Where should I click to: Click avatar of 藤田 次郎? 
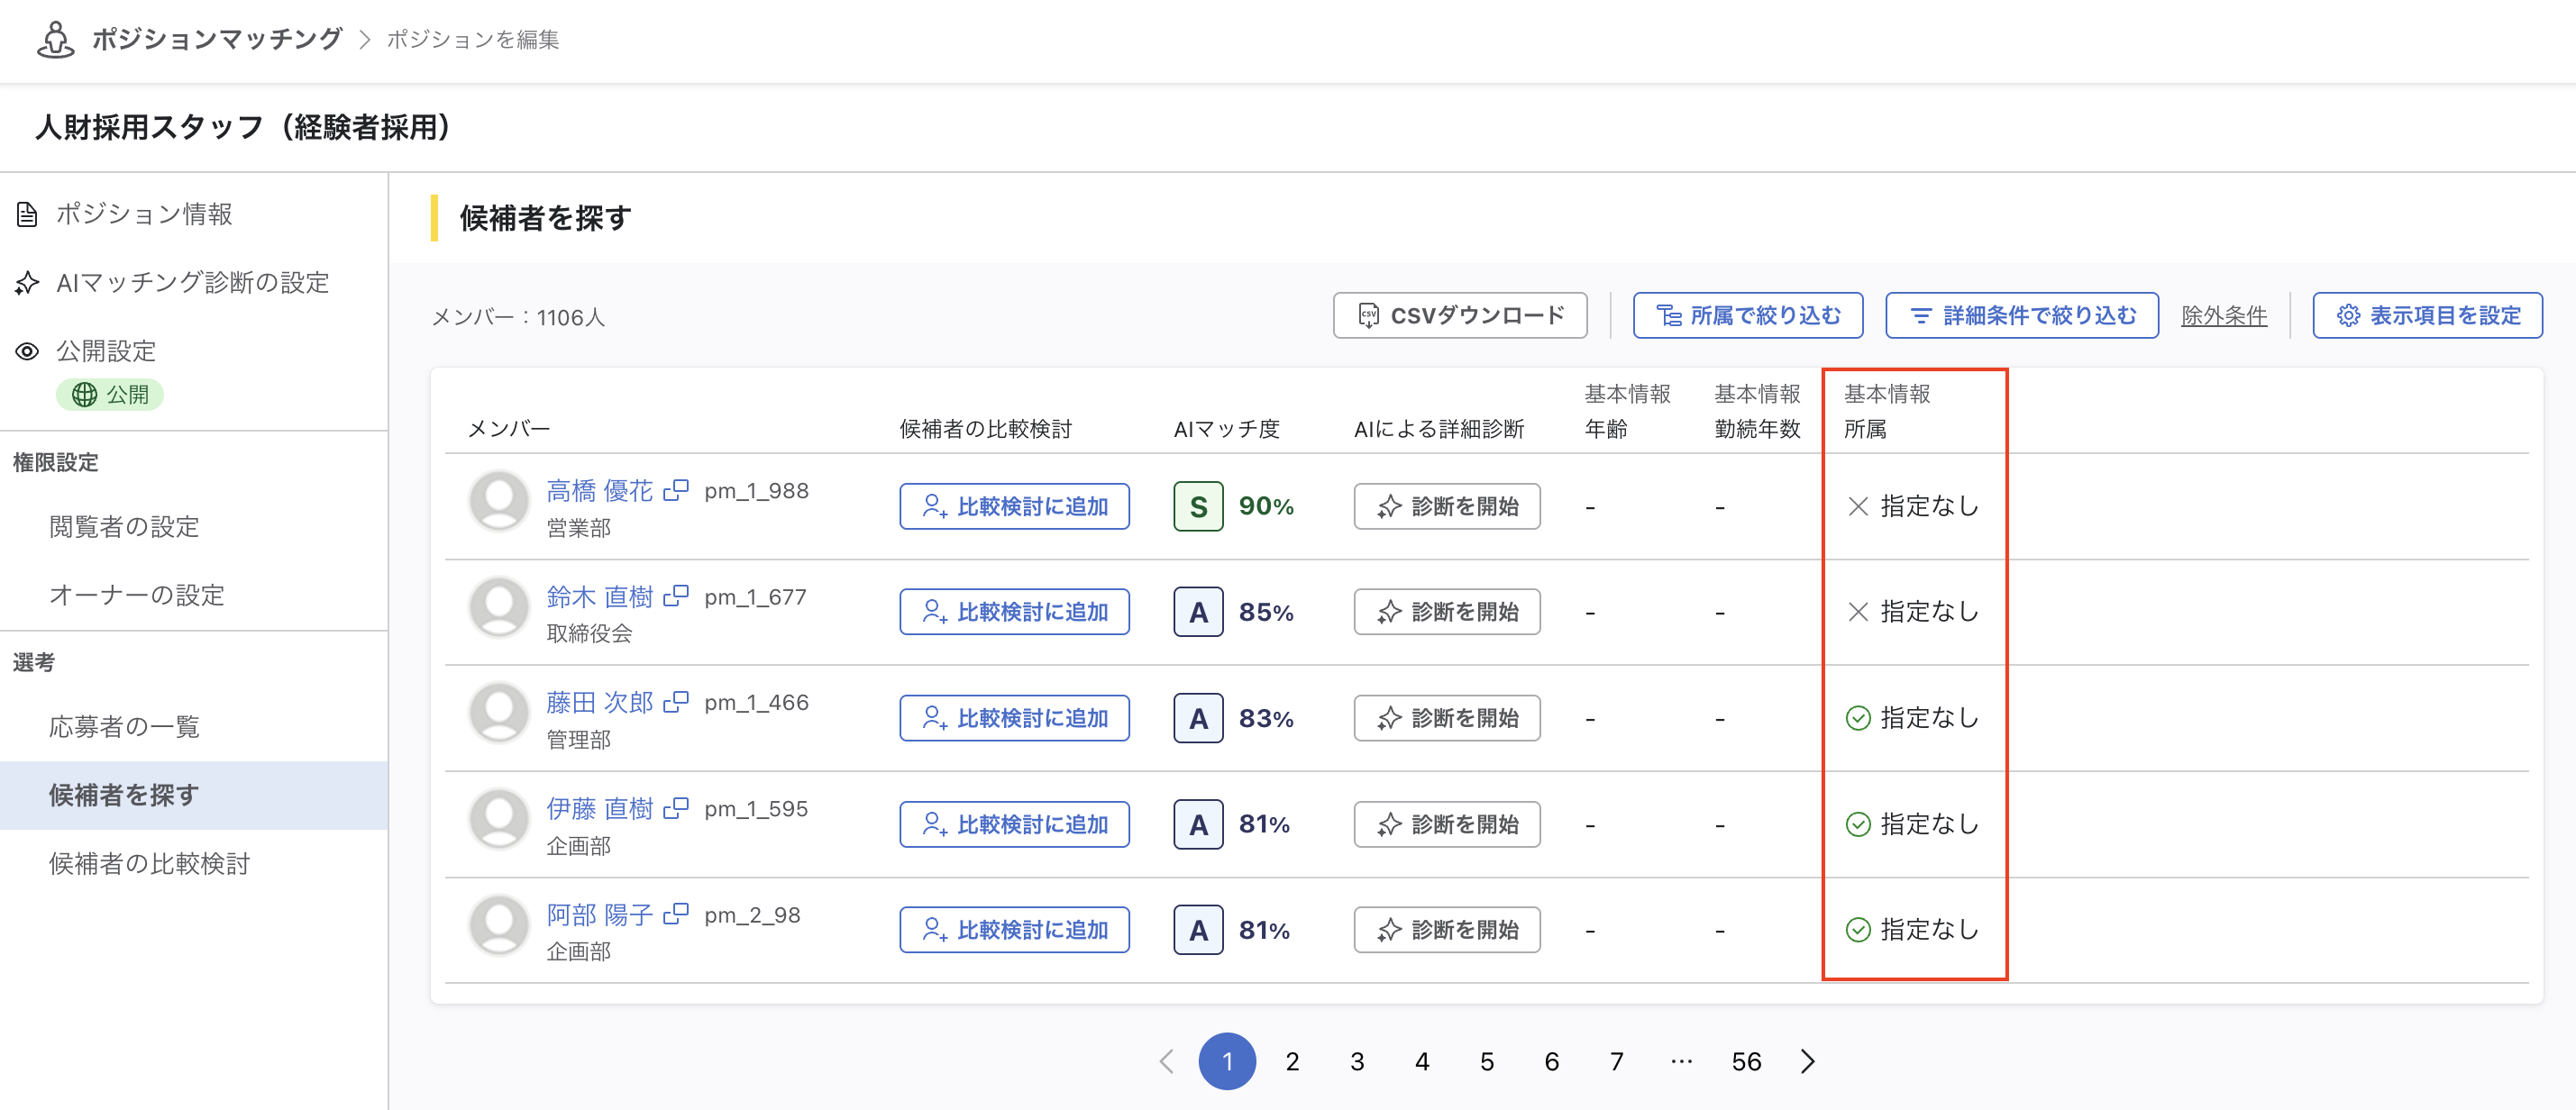pyautogui.click(x=499, y=712)
